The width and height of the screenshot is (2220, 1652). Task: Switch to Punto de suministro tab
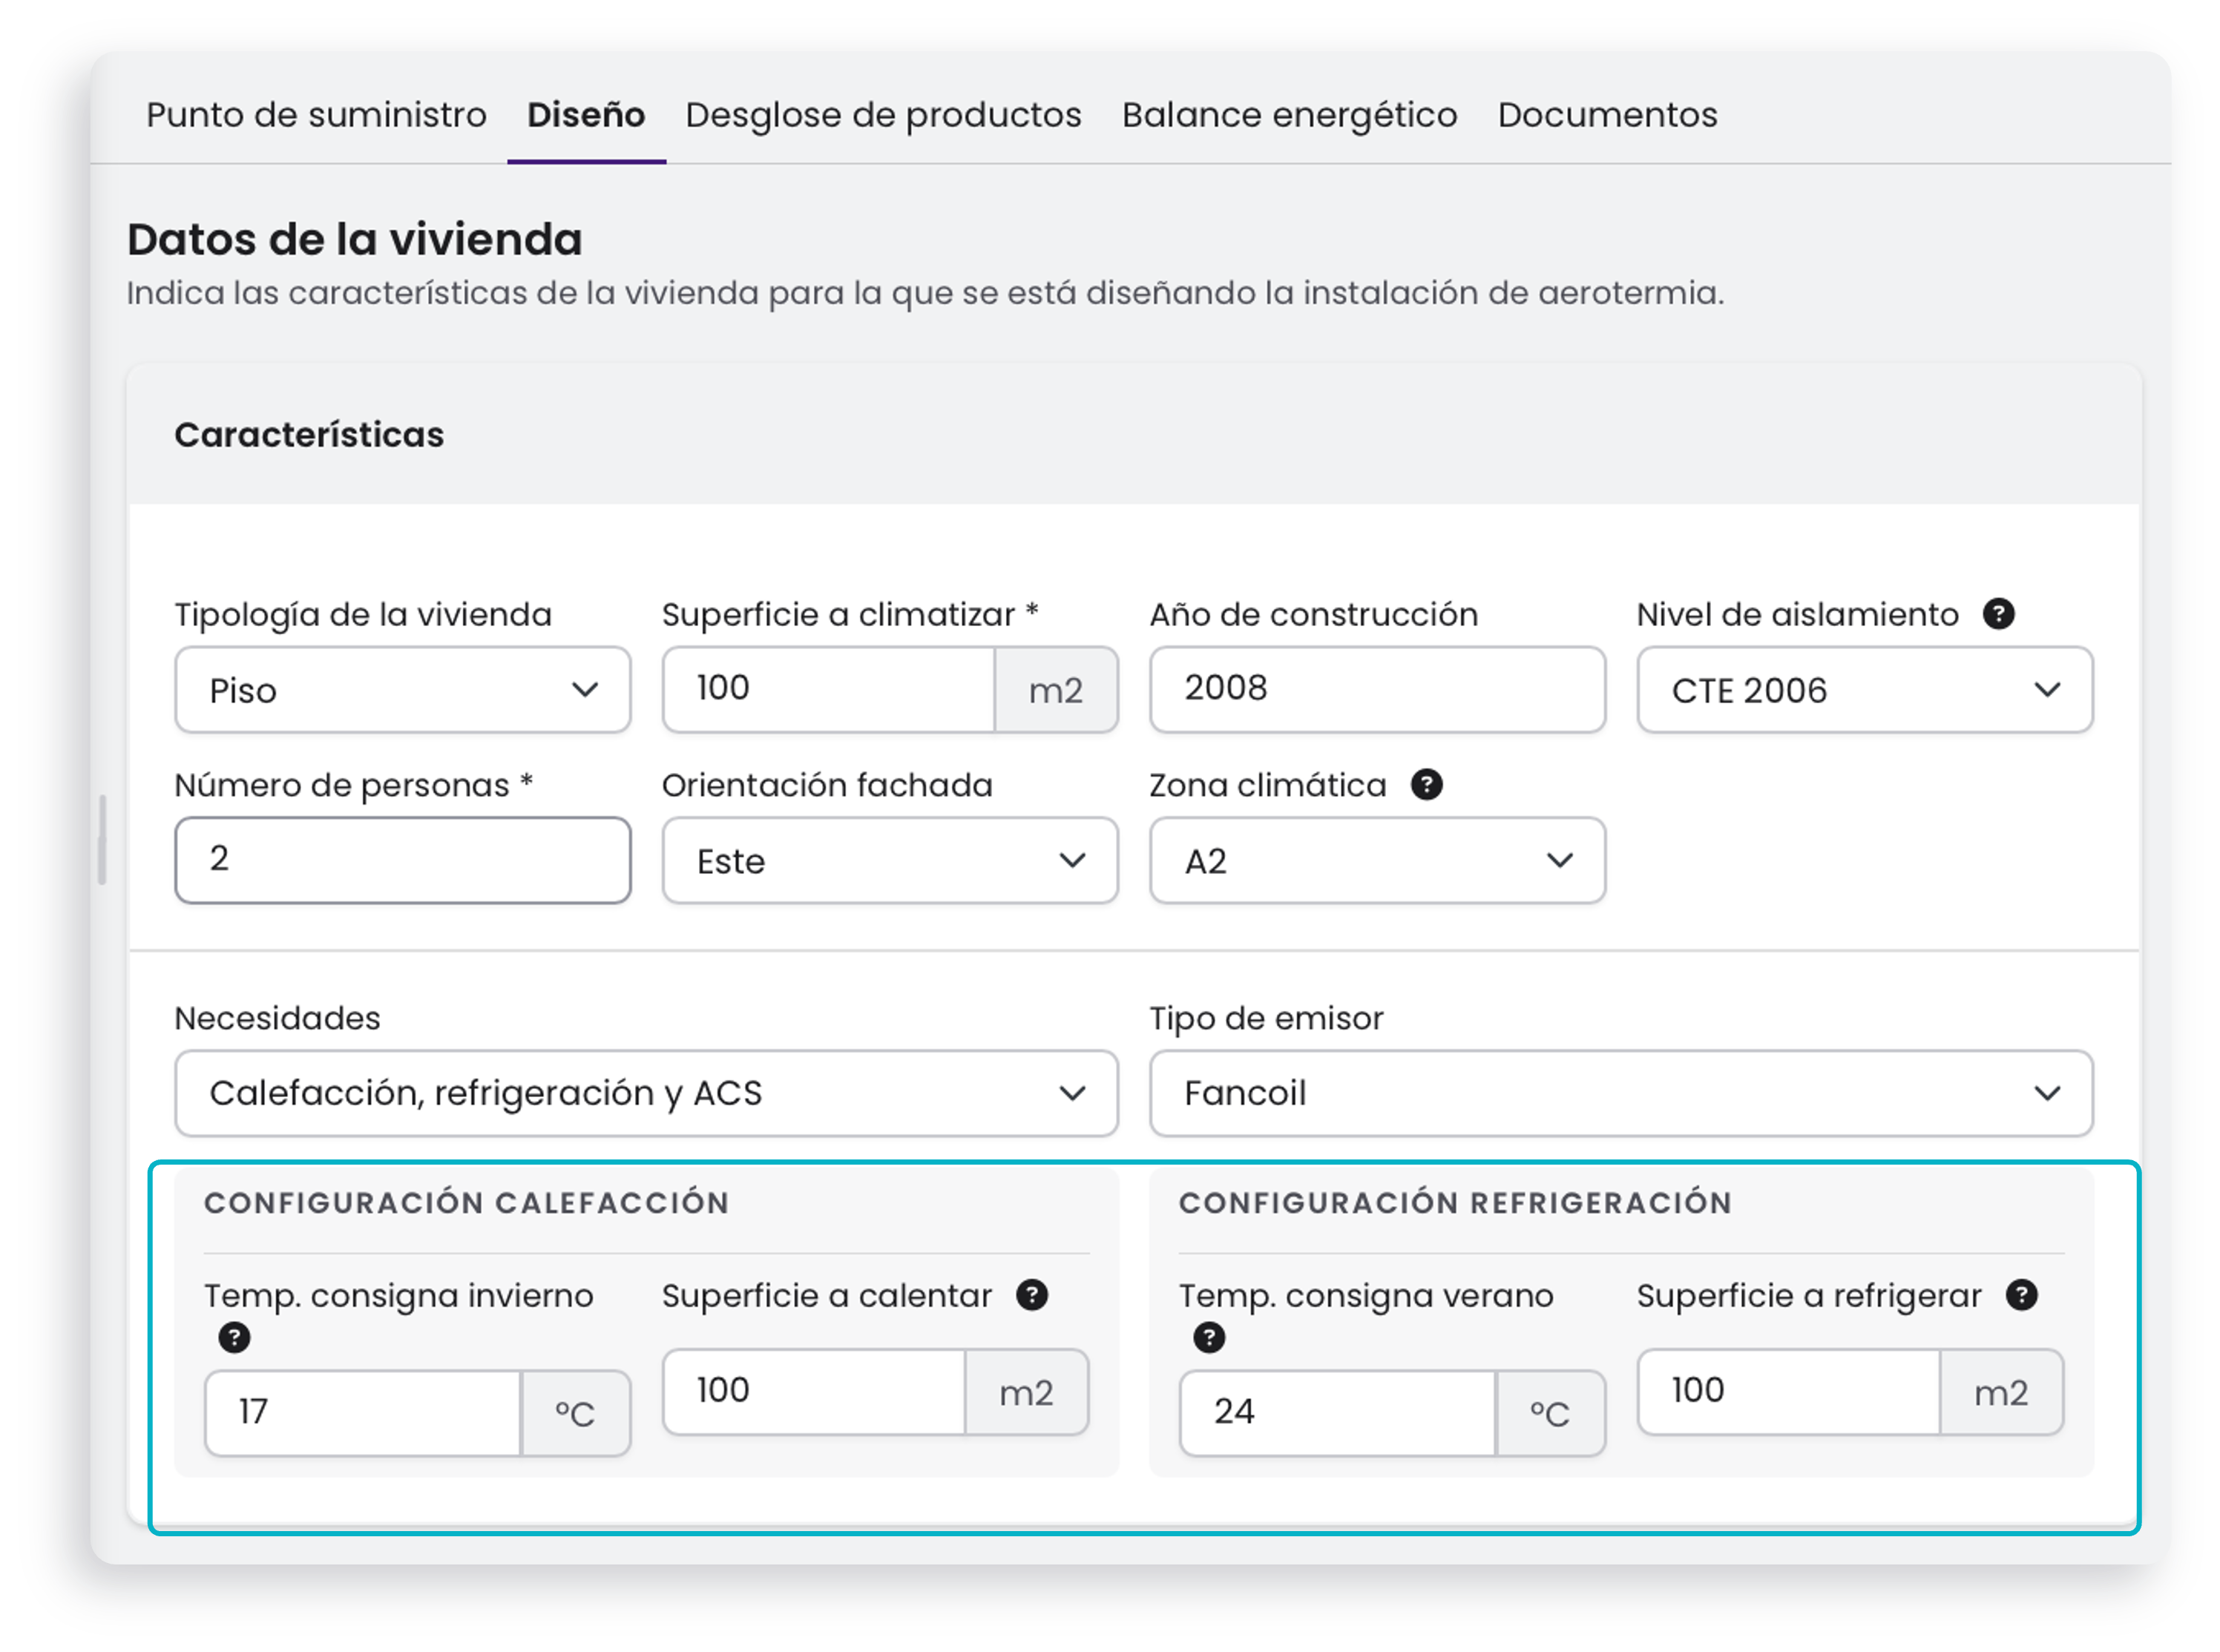tap(316, 115)
